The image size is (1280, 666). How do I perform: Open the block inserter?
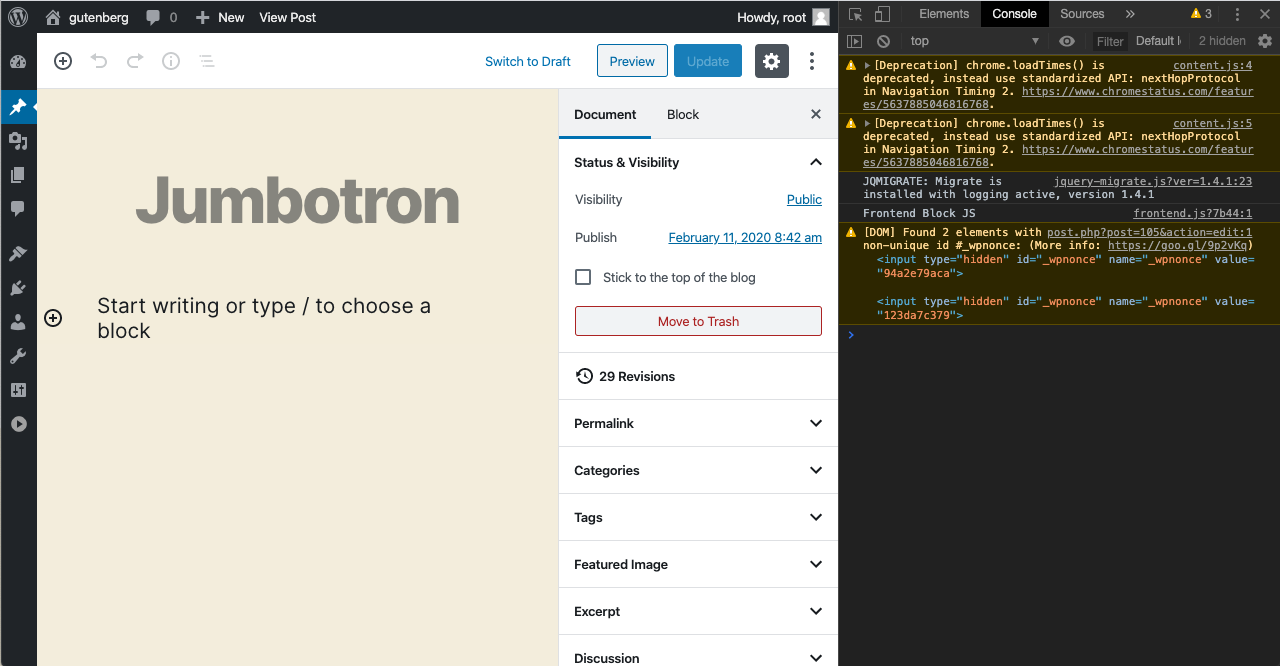pos(62,61)
